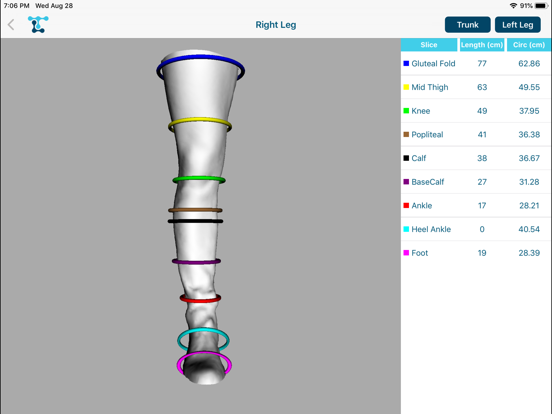
Task: Click Knee length value 49
Action: (x=482, y=111)
